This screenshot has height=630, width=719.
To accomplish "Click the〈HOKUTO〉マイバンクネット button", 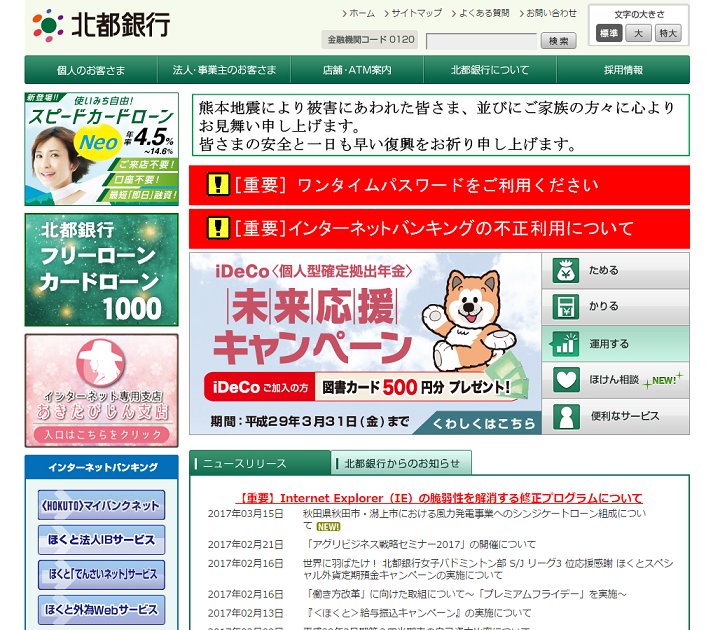I will pos(101,505).
